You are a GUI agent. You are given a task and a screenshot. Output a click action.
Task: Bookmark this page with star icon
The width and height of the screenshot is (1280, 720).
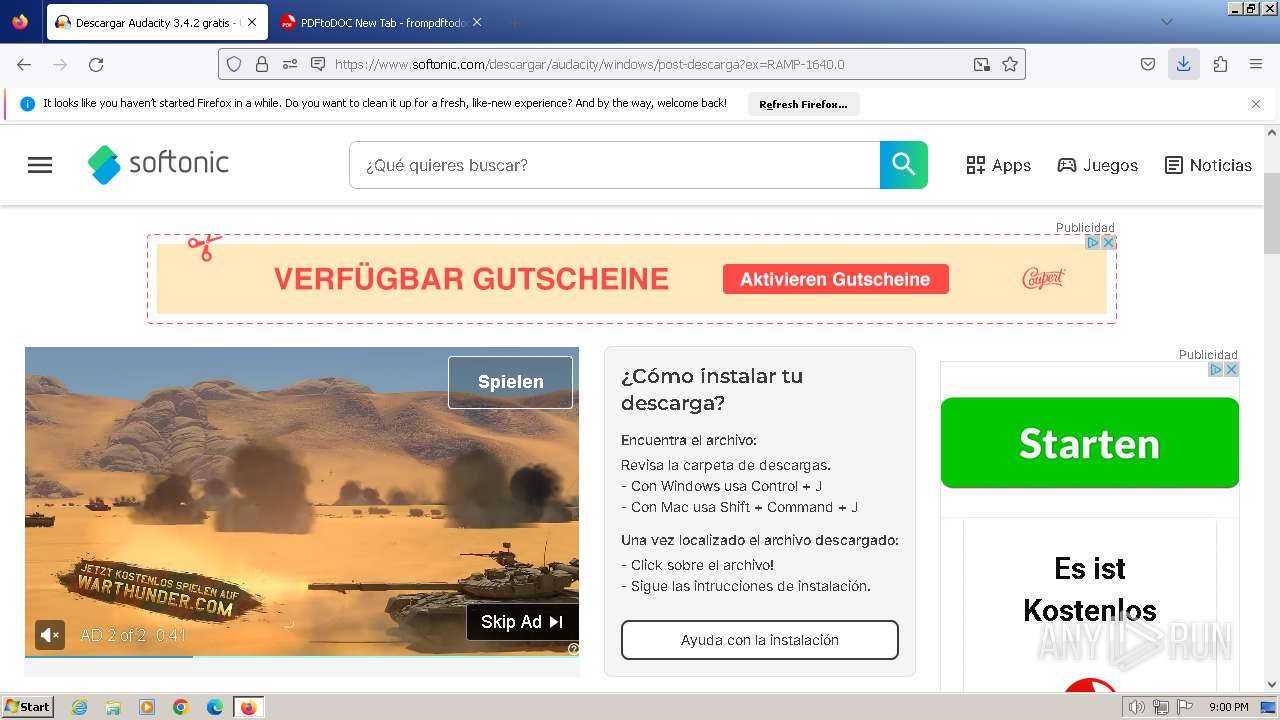(1010, 64)
